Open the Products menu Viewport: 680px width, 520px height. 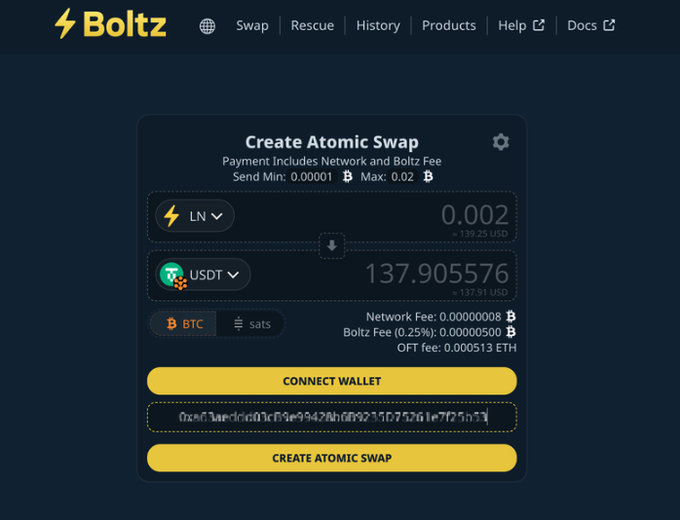coord(449,25)
